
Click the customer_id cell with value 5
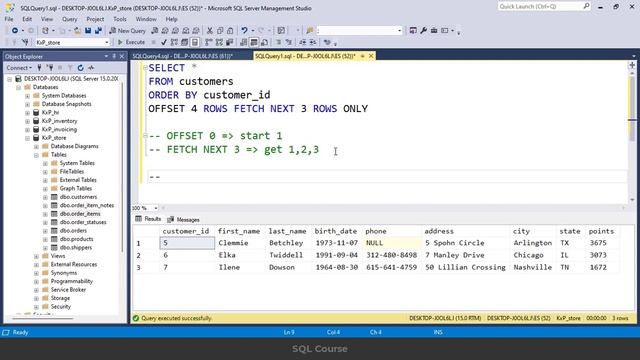pyautogui.click(x=187, y=243)
